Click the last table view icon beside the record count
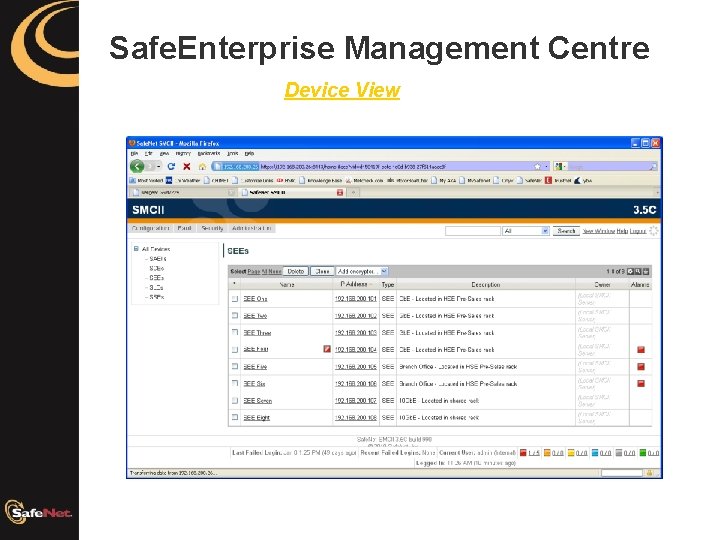 coord(646,271)
